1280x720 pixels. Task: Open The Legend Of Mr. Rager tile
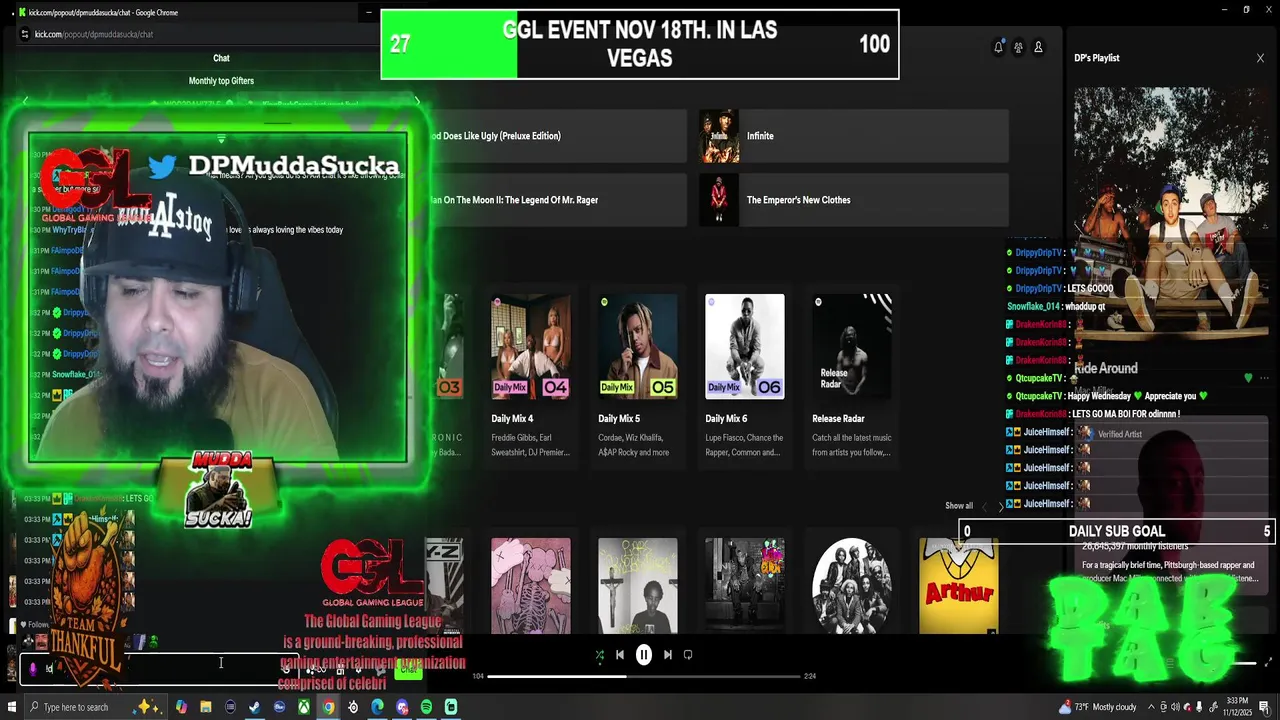click(x=556, y=200)
